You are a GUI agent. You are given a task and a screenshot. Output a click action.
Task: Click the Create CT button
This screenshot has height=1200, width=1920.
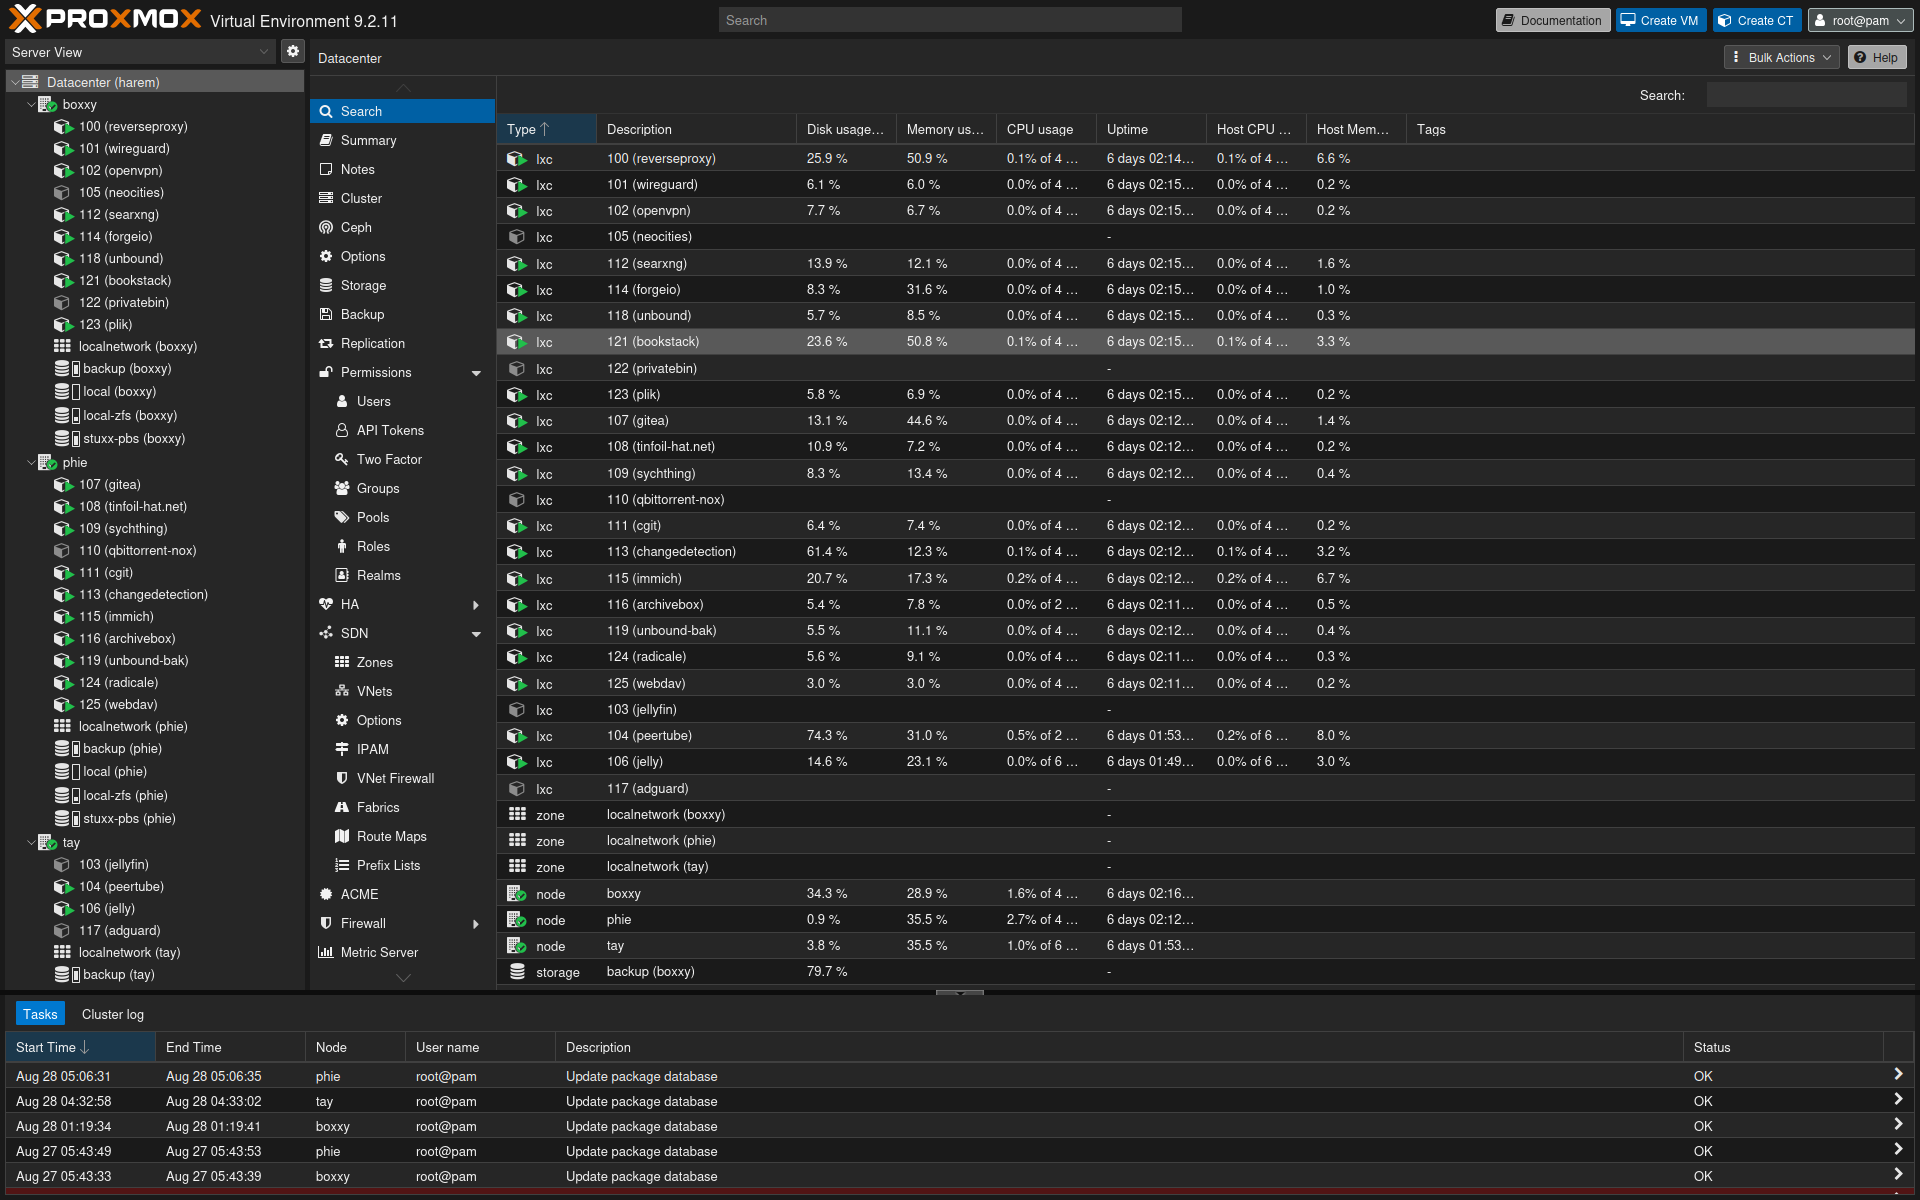(1757, 20)
